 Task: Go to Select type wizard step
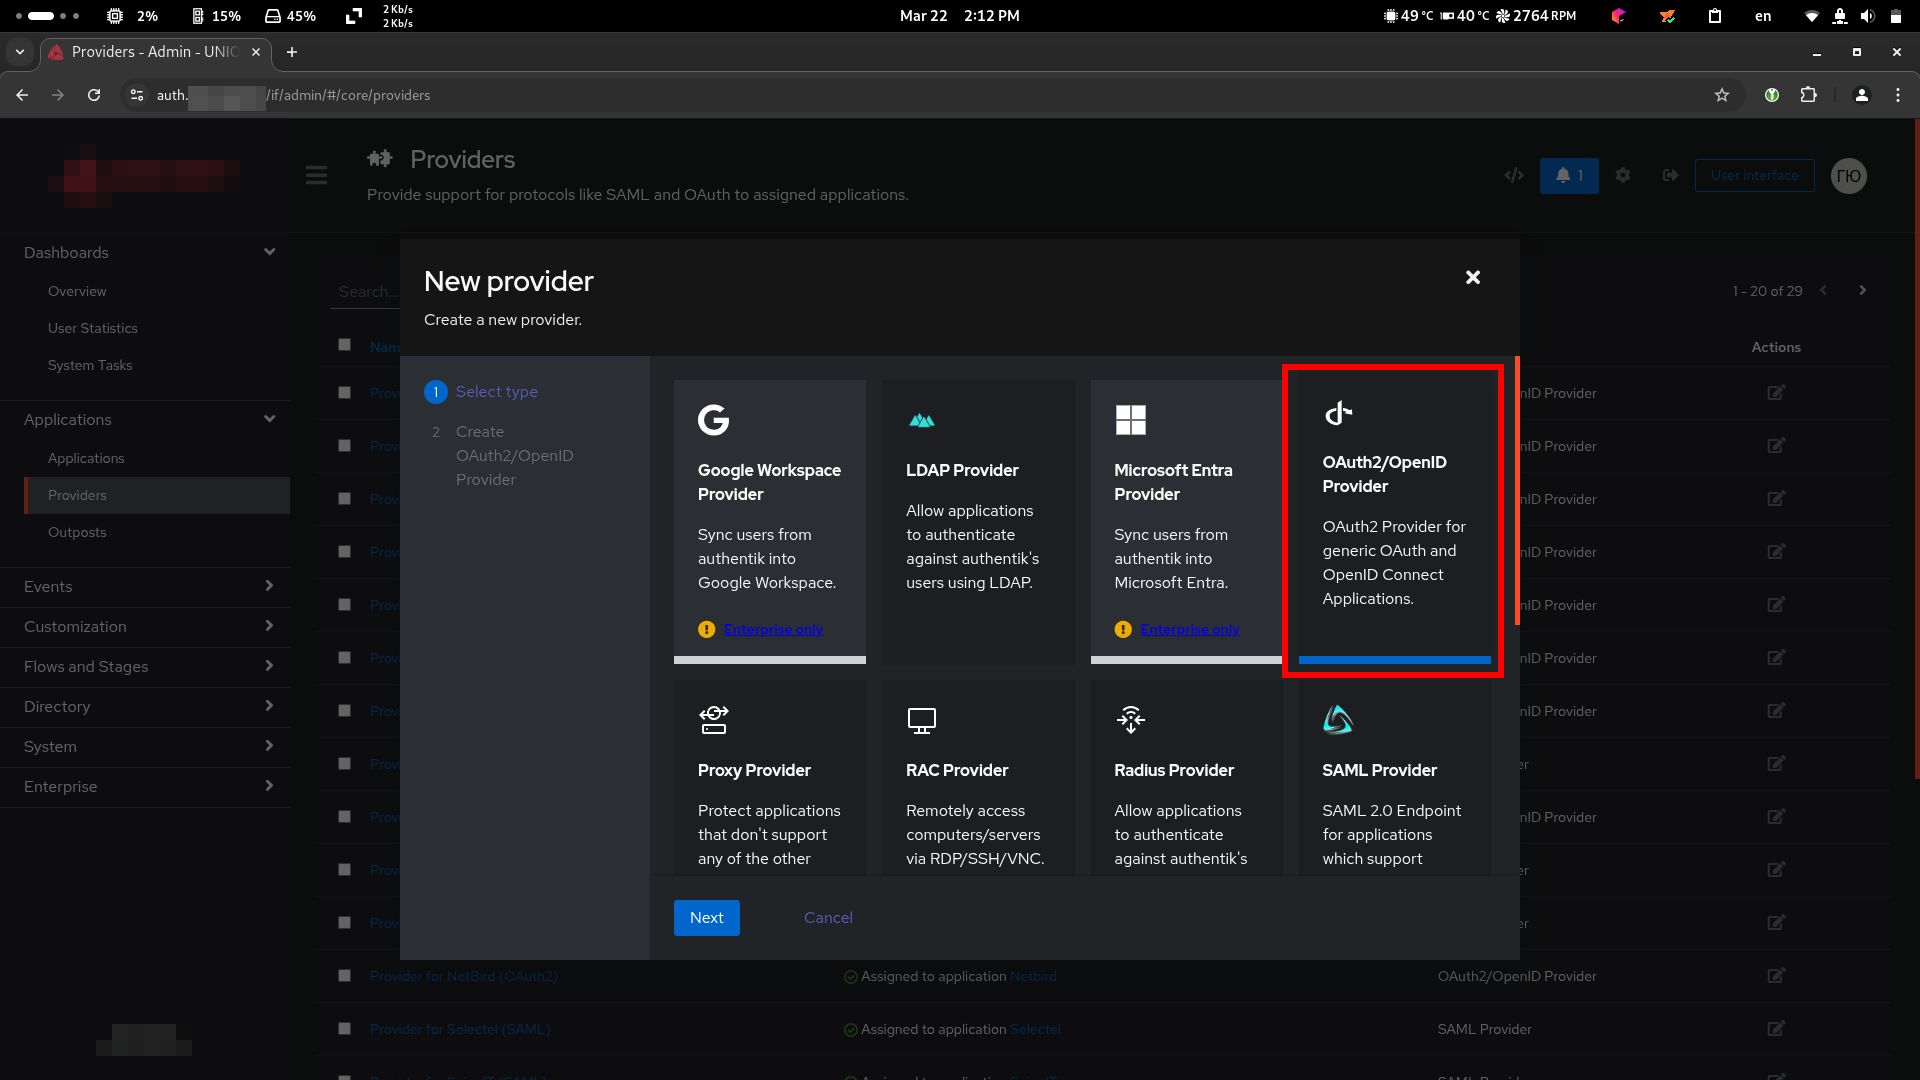point(496,392)
